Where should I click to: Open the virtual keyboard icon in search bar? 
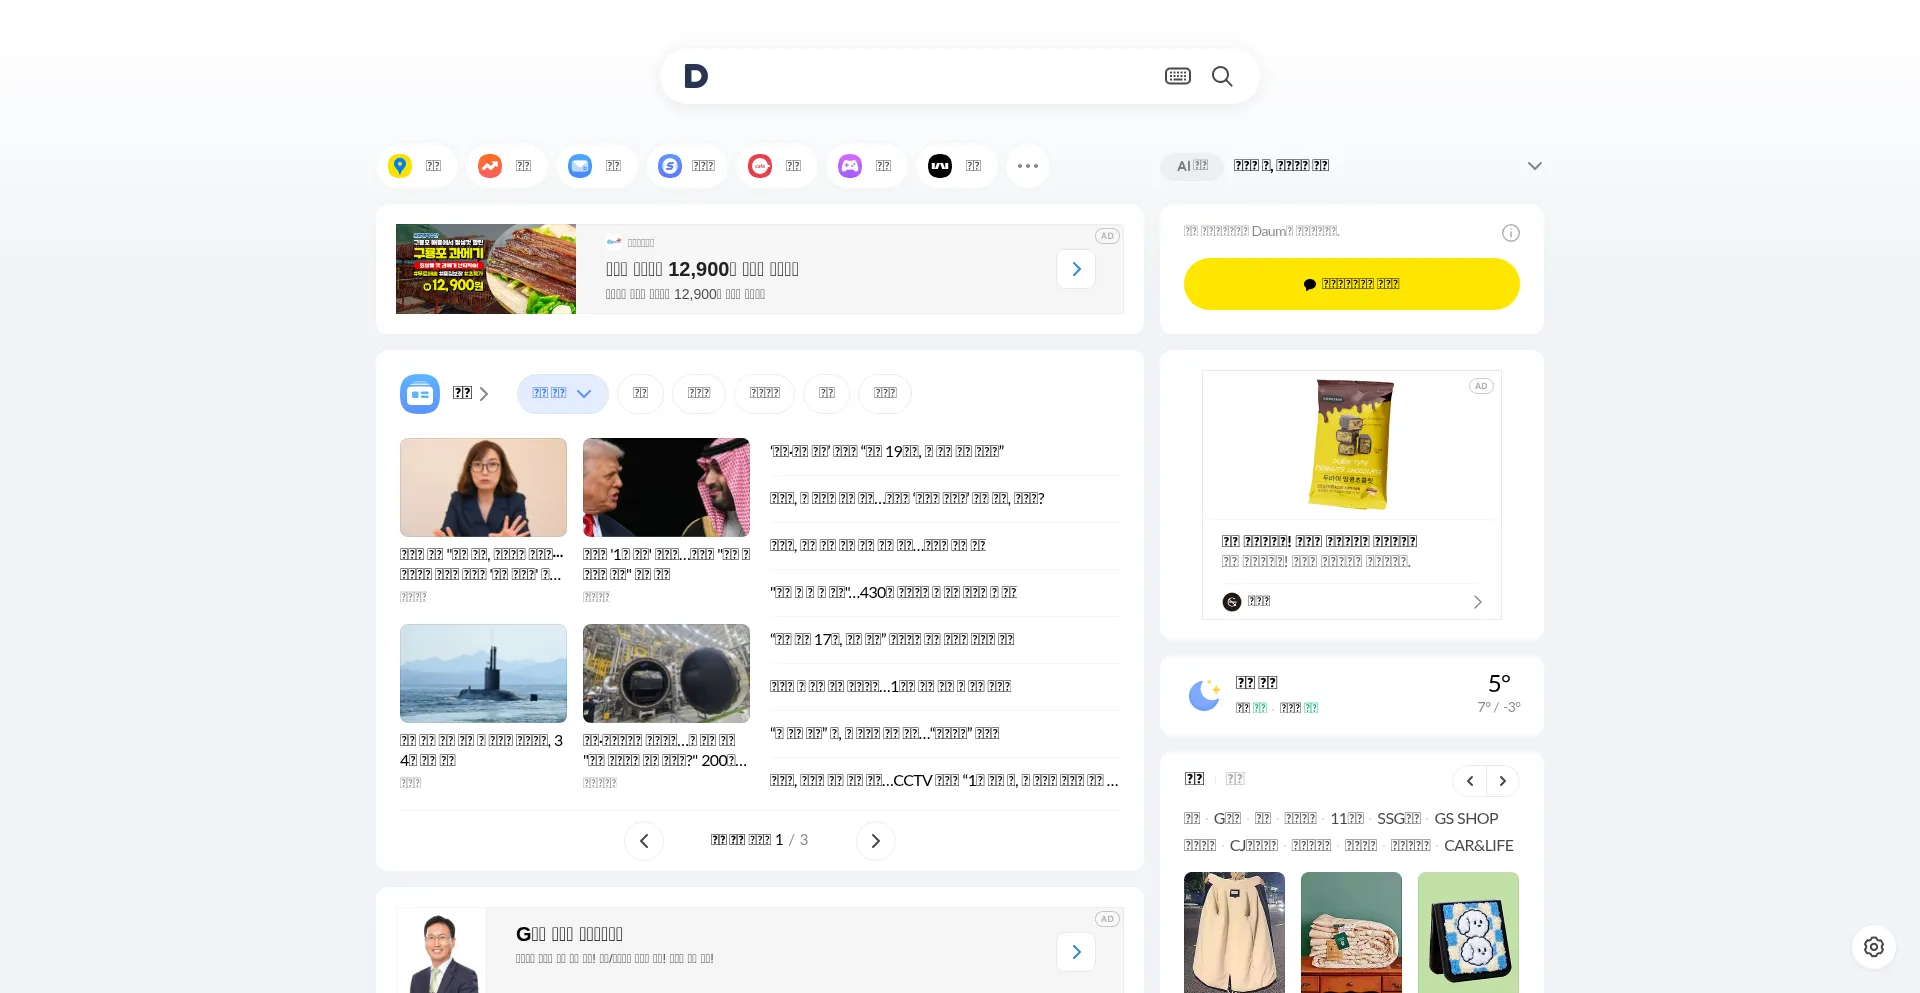pos(1177,76)
